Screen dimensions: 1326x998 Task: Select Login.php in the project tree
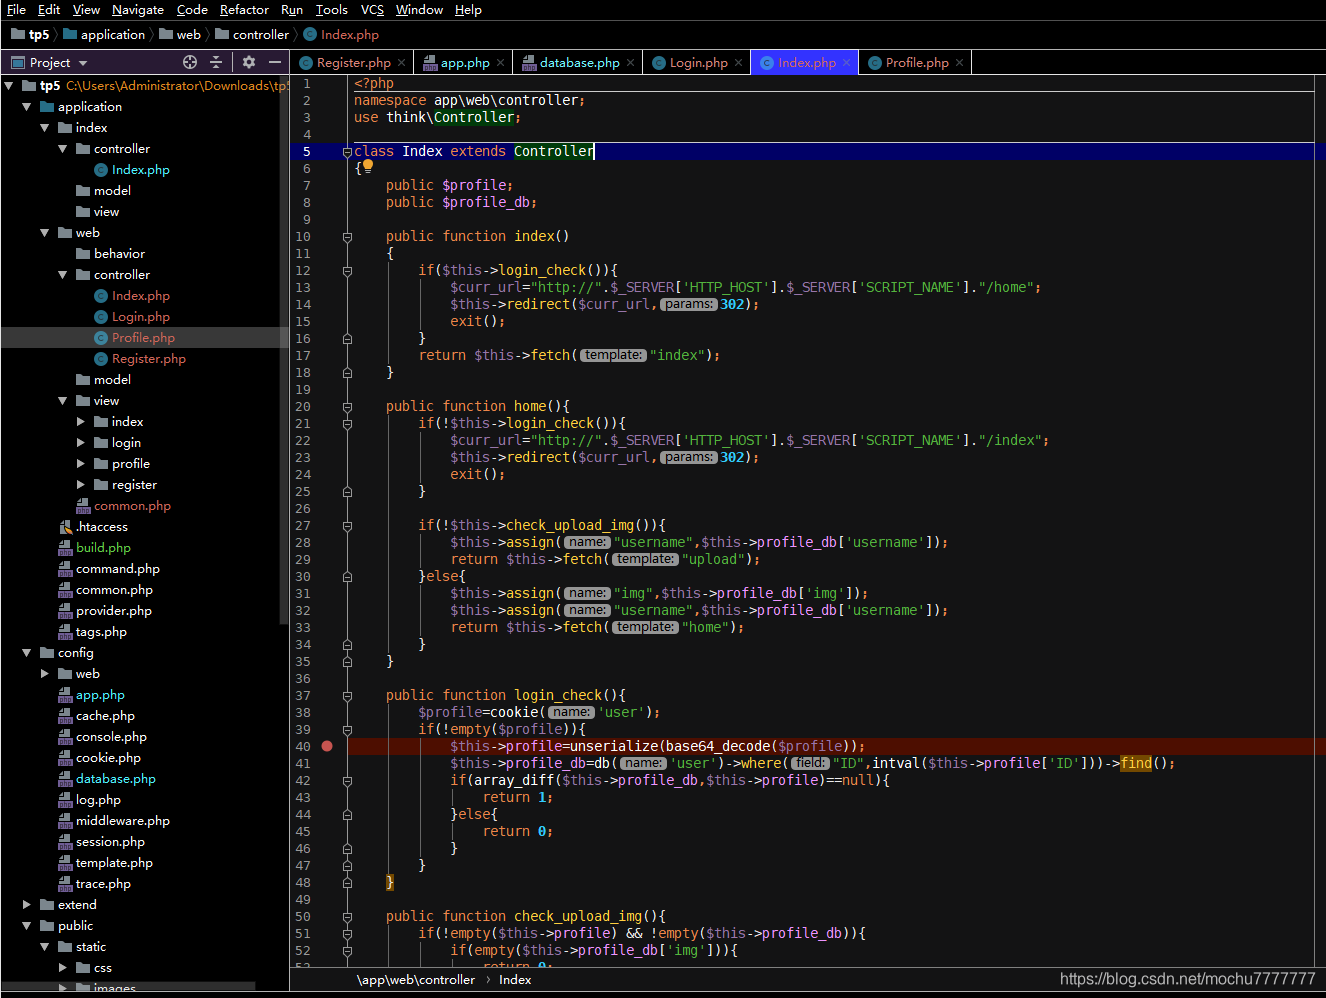(141, 317)
